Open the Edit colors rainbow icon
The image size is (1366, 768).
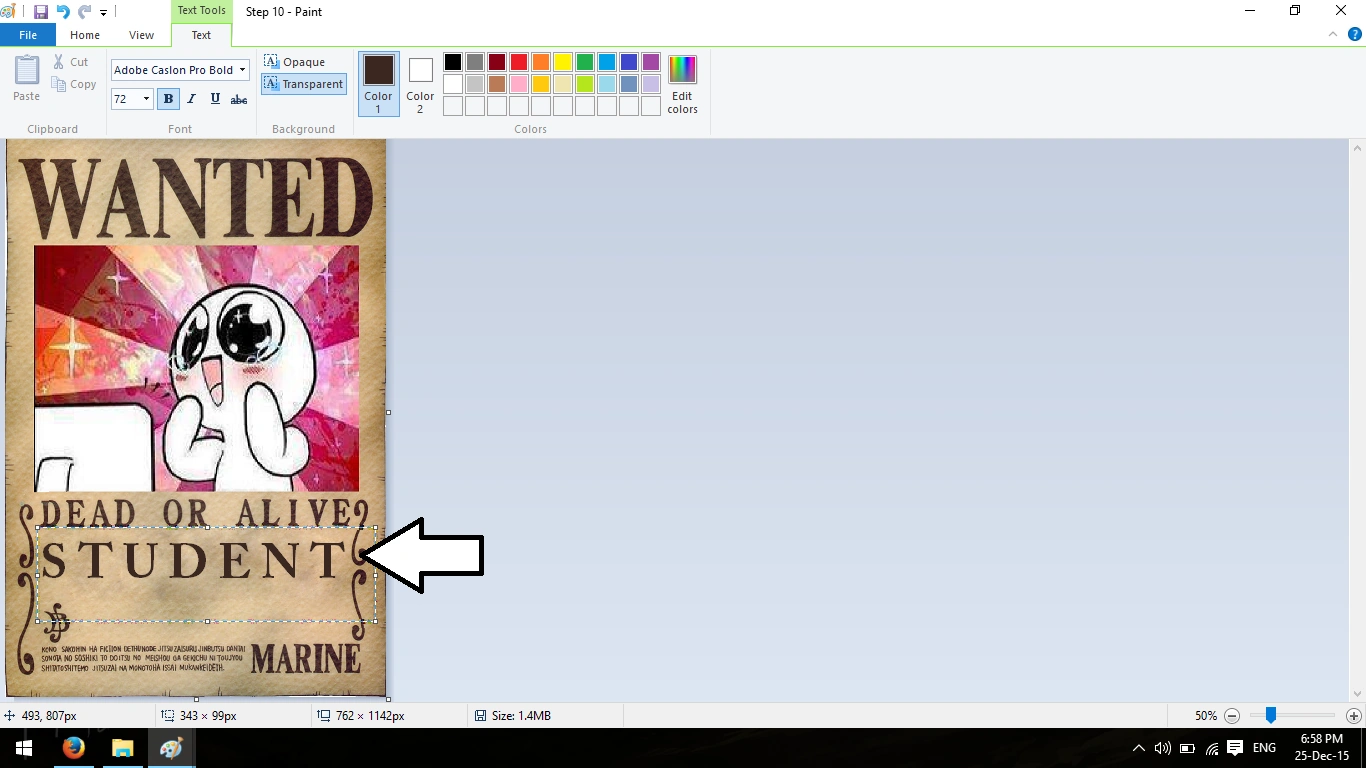pos(682,70)
